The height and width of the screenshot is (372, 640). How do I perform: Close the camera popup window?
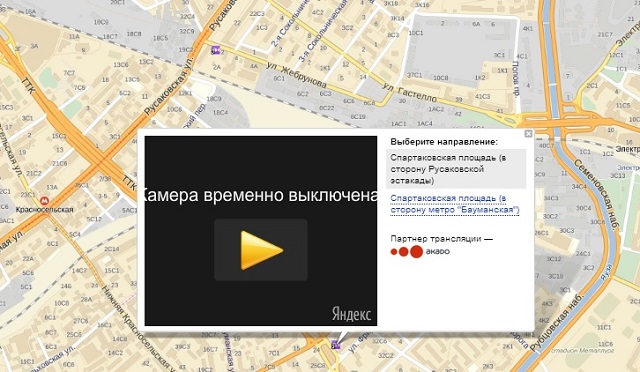[528, 134]
